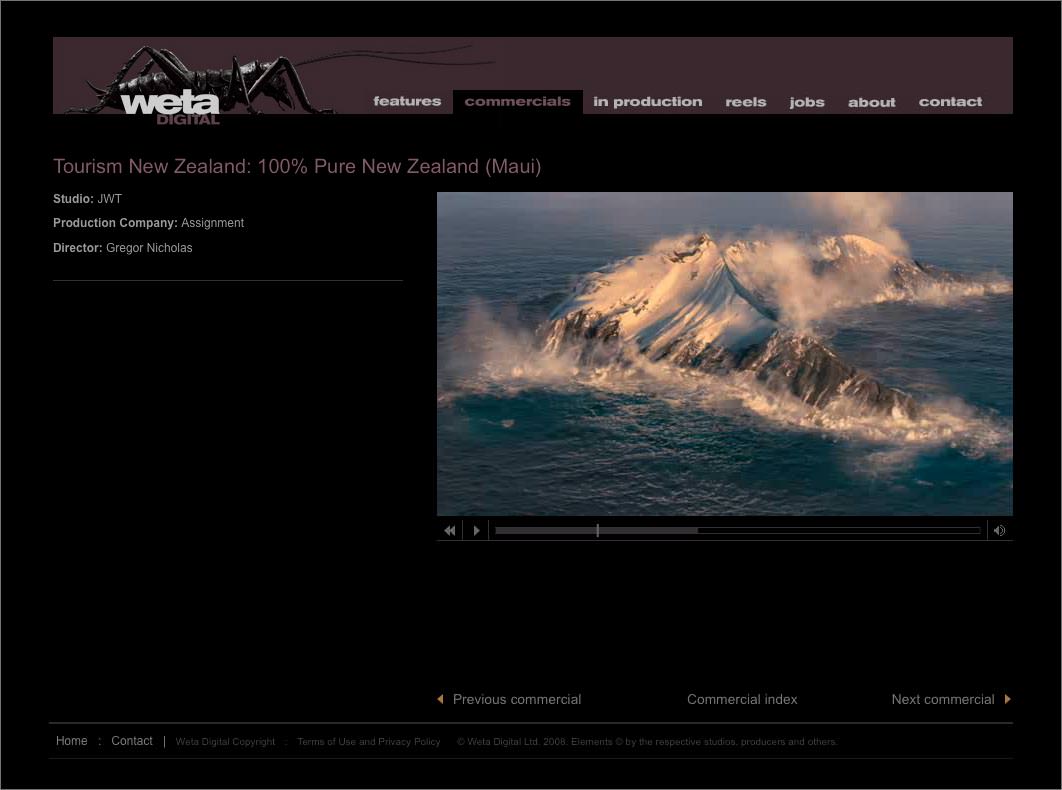1062x790 pixels.
Task: Click the page title 'Tourism New Zealand: 100% Pure New Zealand (Maui)'
Action: pos(297,167)
